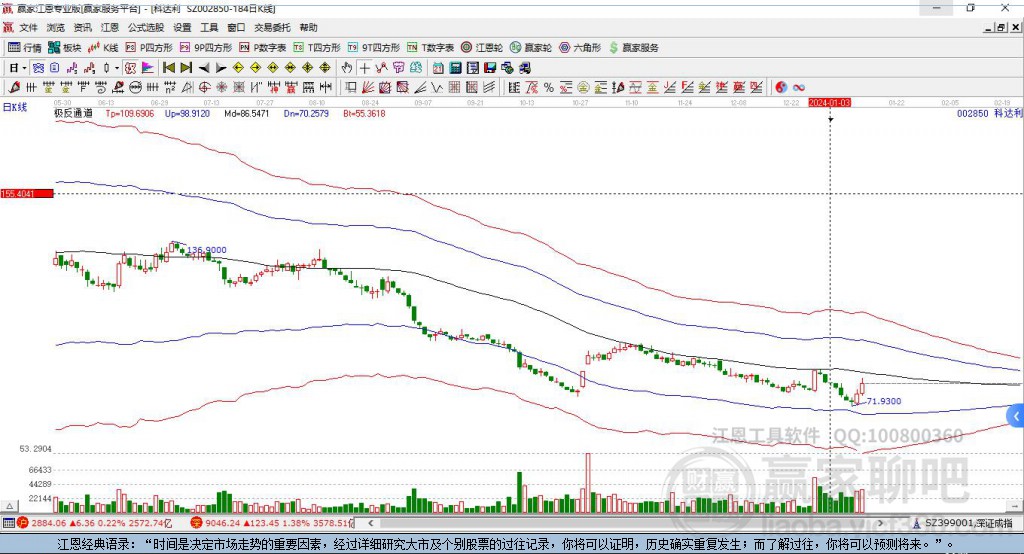Click the 行情 quotes button
Image resolution: width=1024 pixels, height=554 pixels.
(x=25, y=48)
